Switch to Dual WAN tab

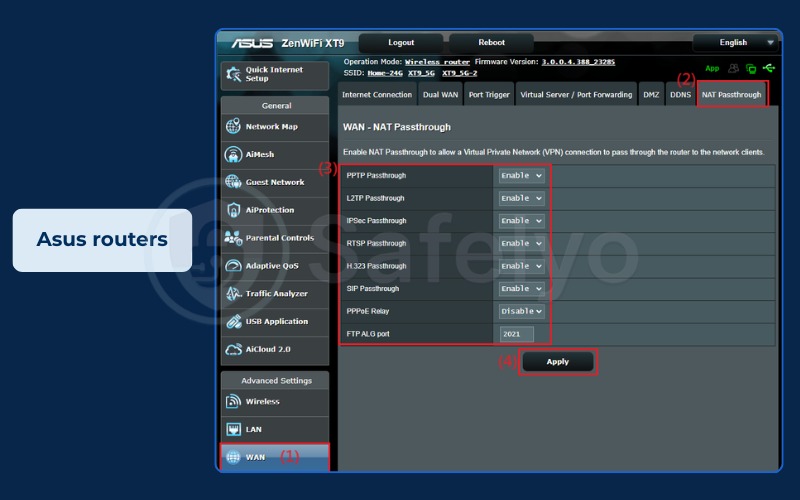(440, 94)
